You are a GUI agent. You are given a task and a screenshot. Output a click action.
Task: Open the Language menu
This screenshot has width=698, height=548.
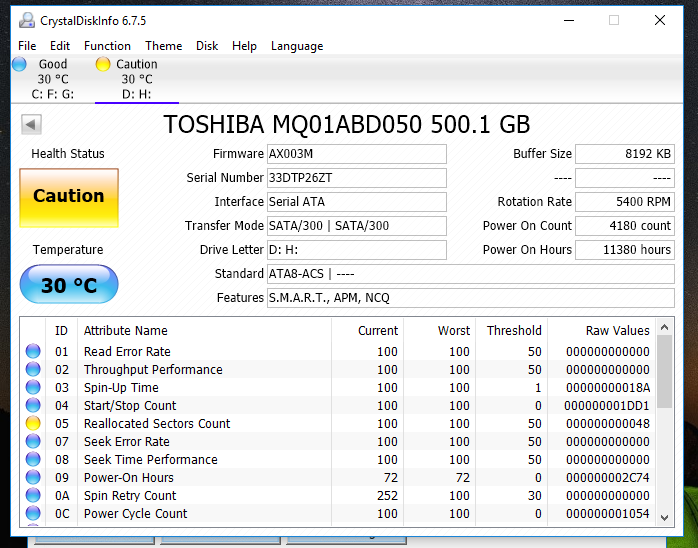[x=297, y=46]
